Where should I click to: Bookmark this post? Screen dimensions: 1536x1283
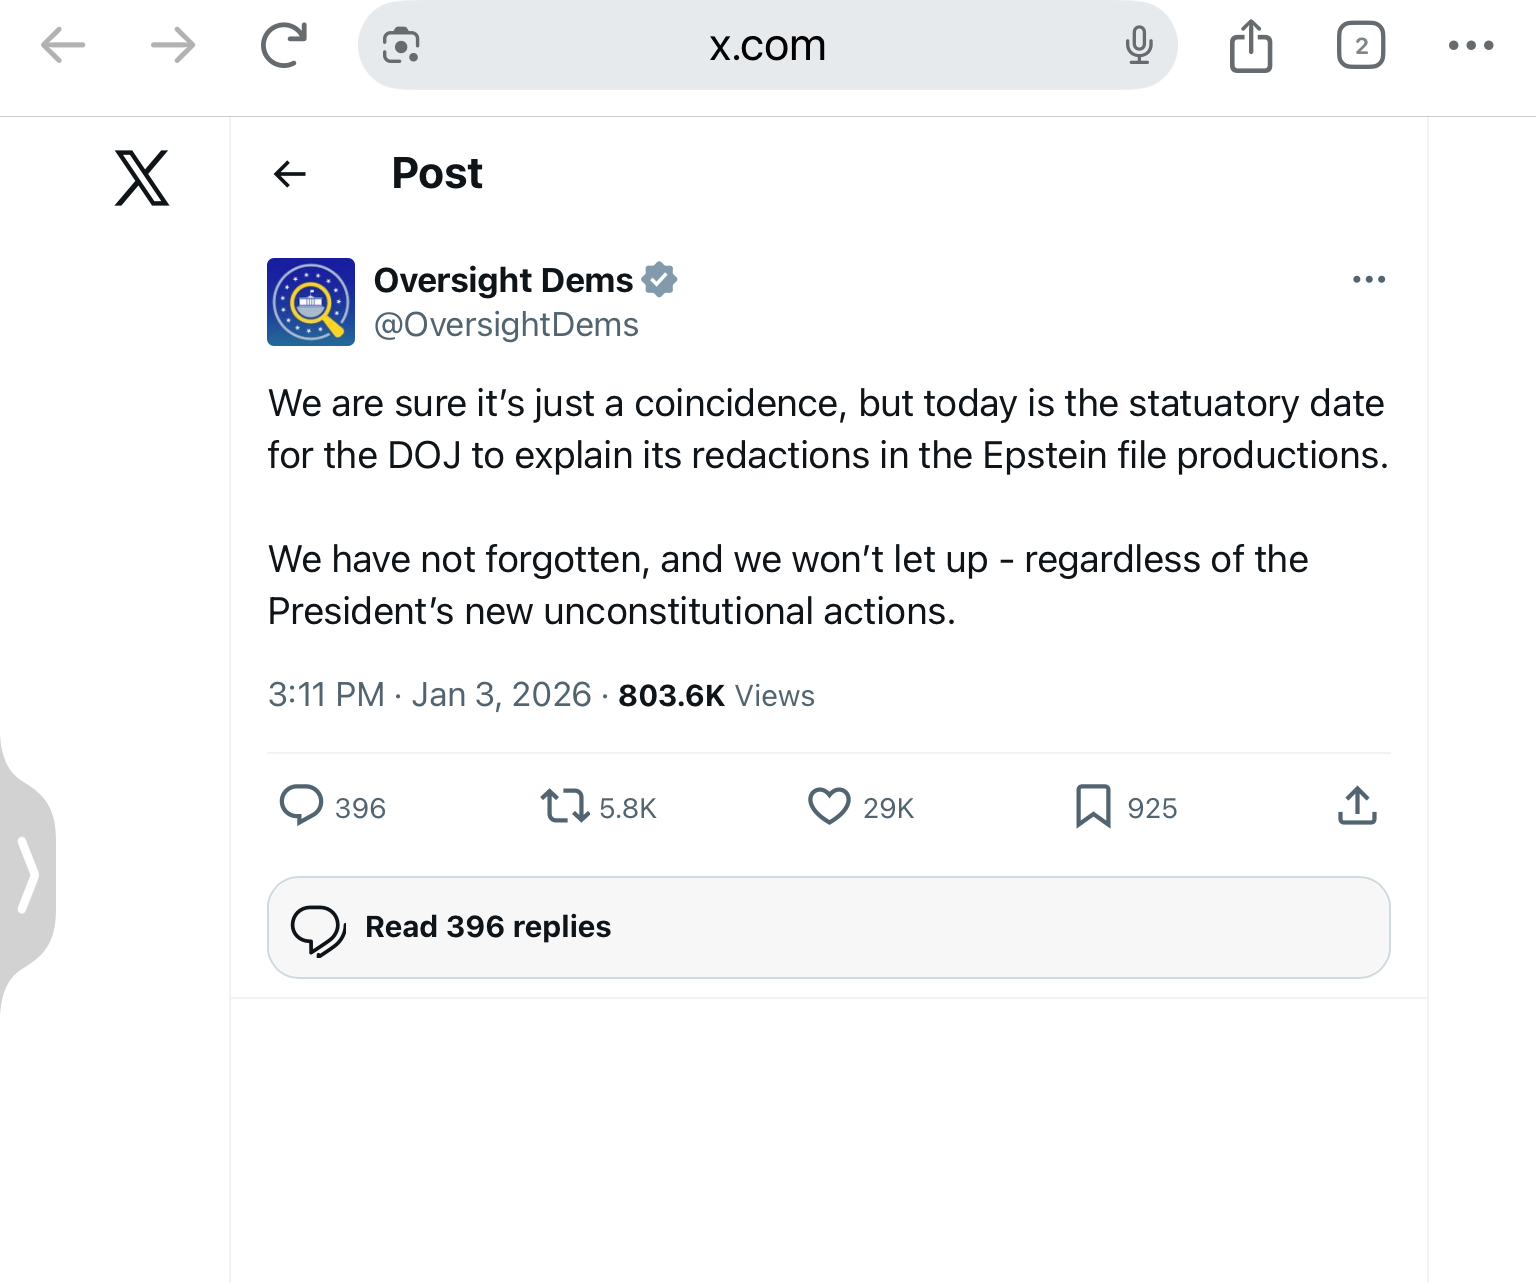pos(1093,806)
